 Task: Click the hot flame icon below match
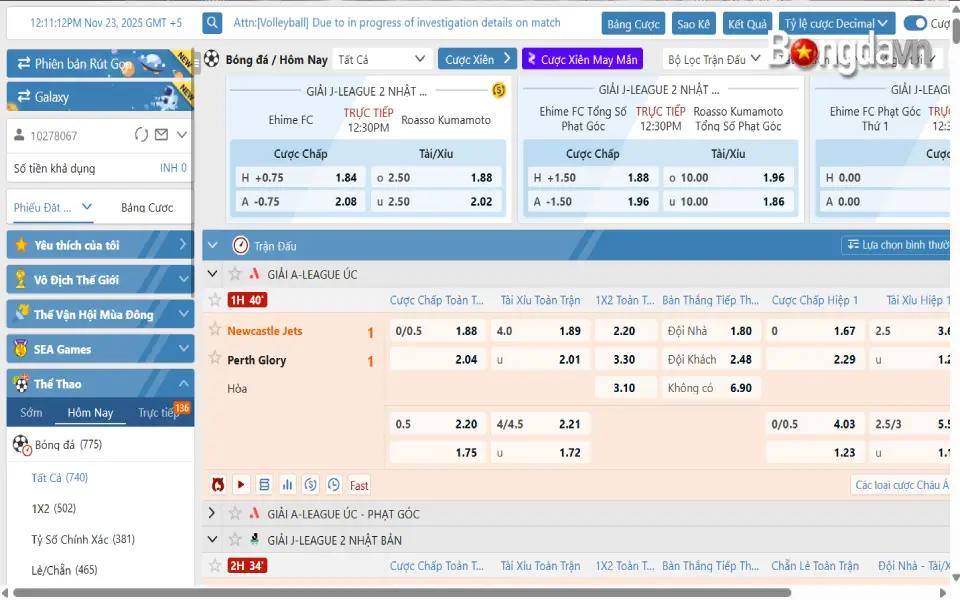click(218, 485)
